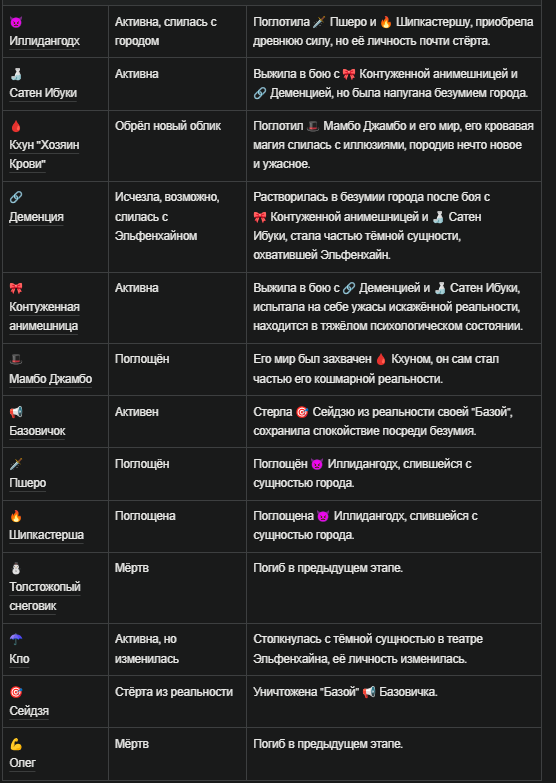This screenshot has width=556, height=783.
Task: Click the snowman emoji above Толстожопый снеговик
Action: [16, 568]
